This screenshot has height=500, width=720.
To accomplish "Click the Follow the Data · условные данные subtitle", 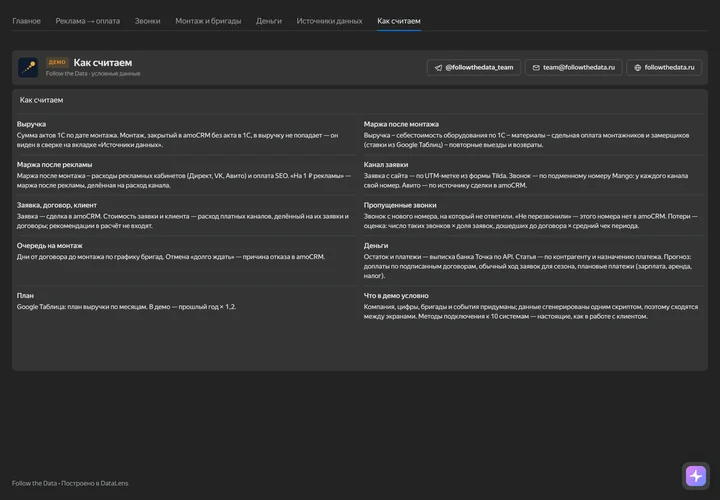I will tap(93, 73).
